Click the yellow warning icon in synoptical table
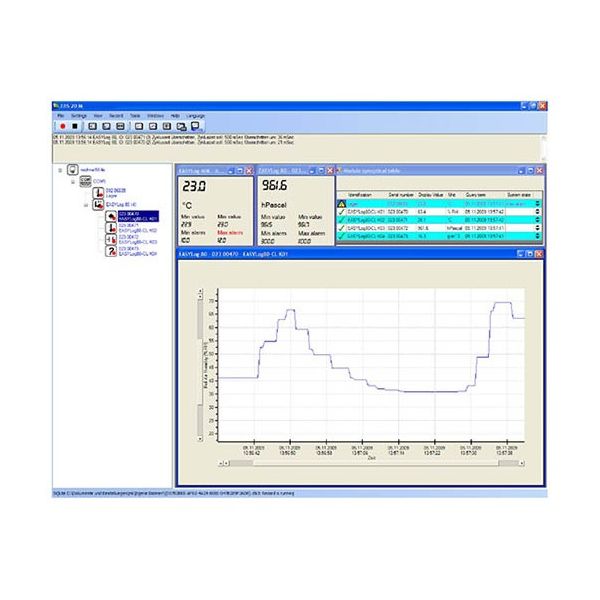 [x=341, y=204]
